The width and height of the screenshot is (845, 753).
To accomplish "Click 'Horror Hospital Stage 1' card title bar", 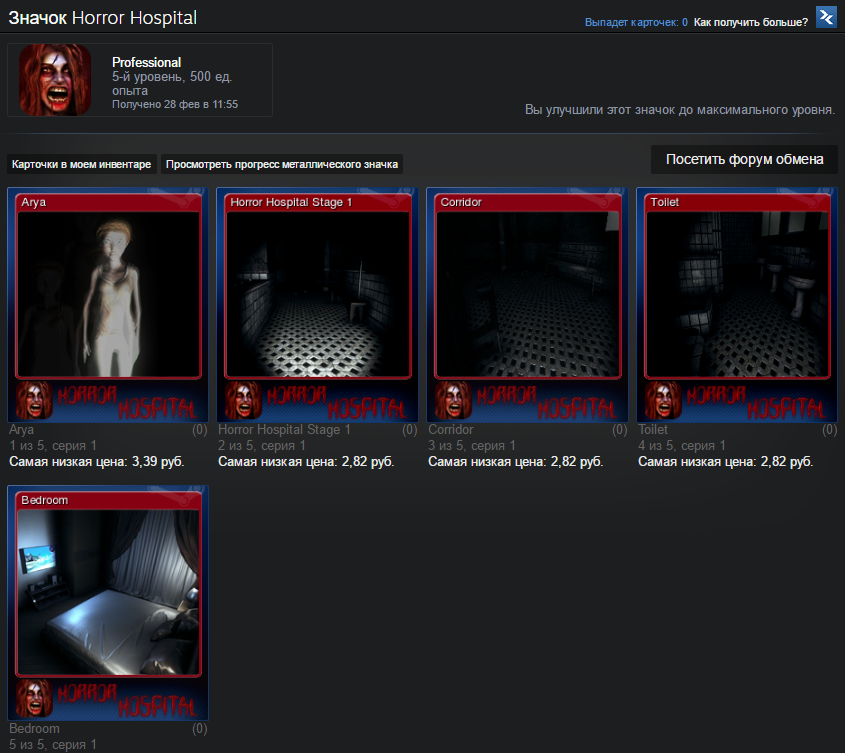I will (318, 202).
